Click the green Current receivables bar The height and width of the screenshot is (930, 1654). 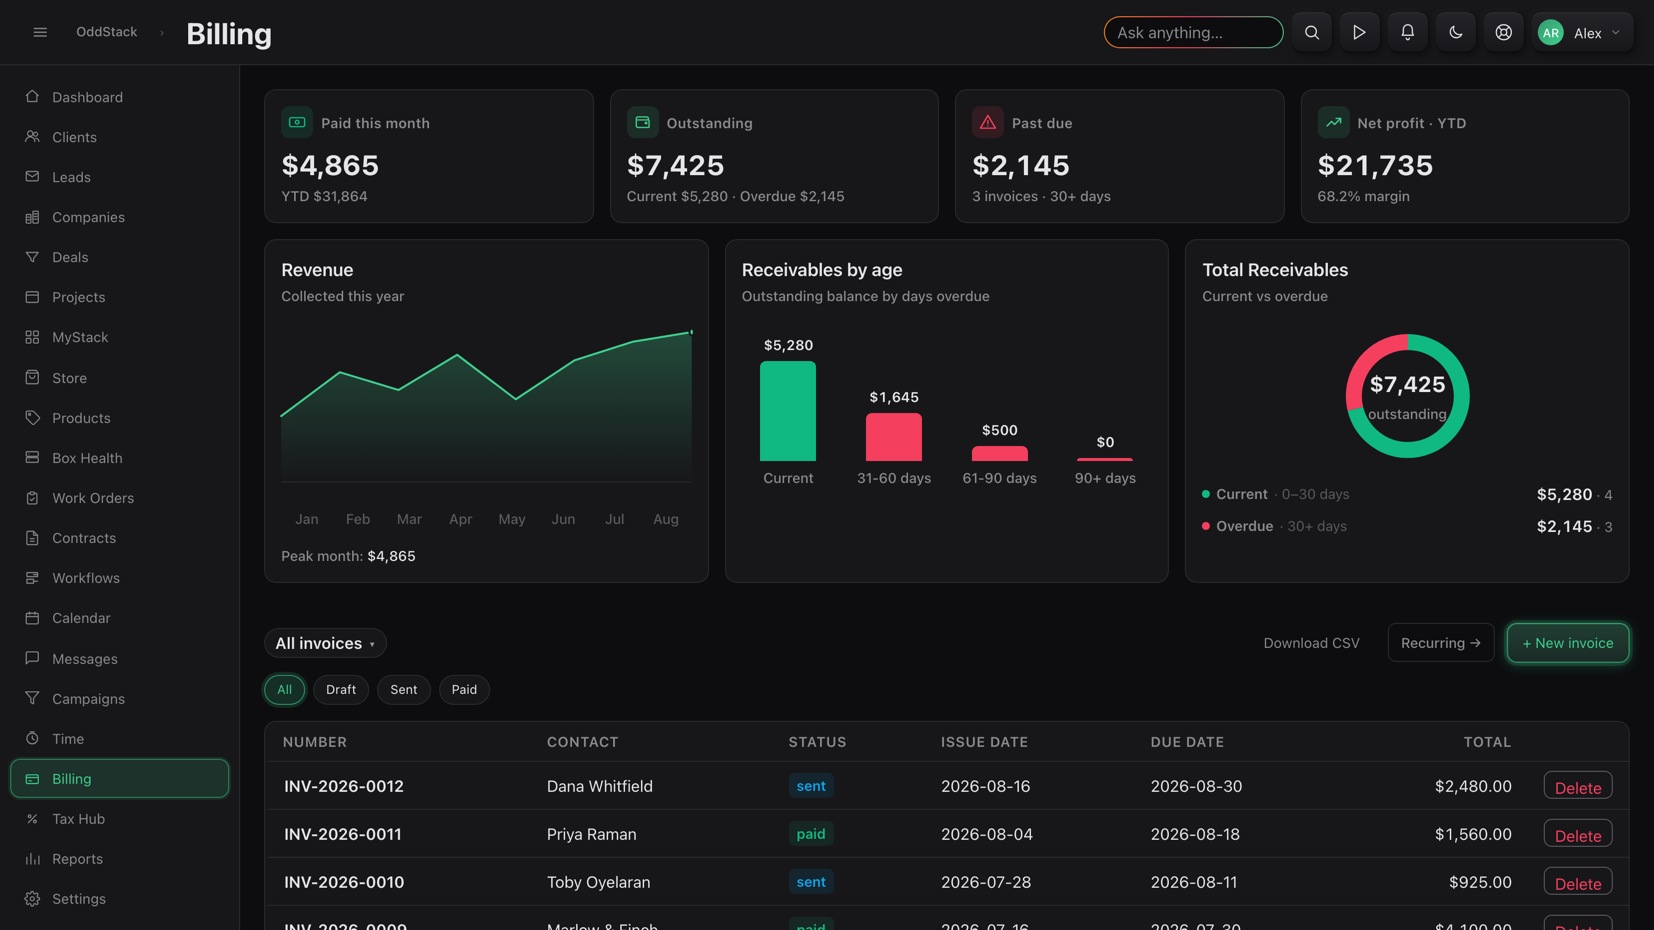788,411
